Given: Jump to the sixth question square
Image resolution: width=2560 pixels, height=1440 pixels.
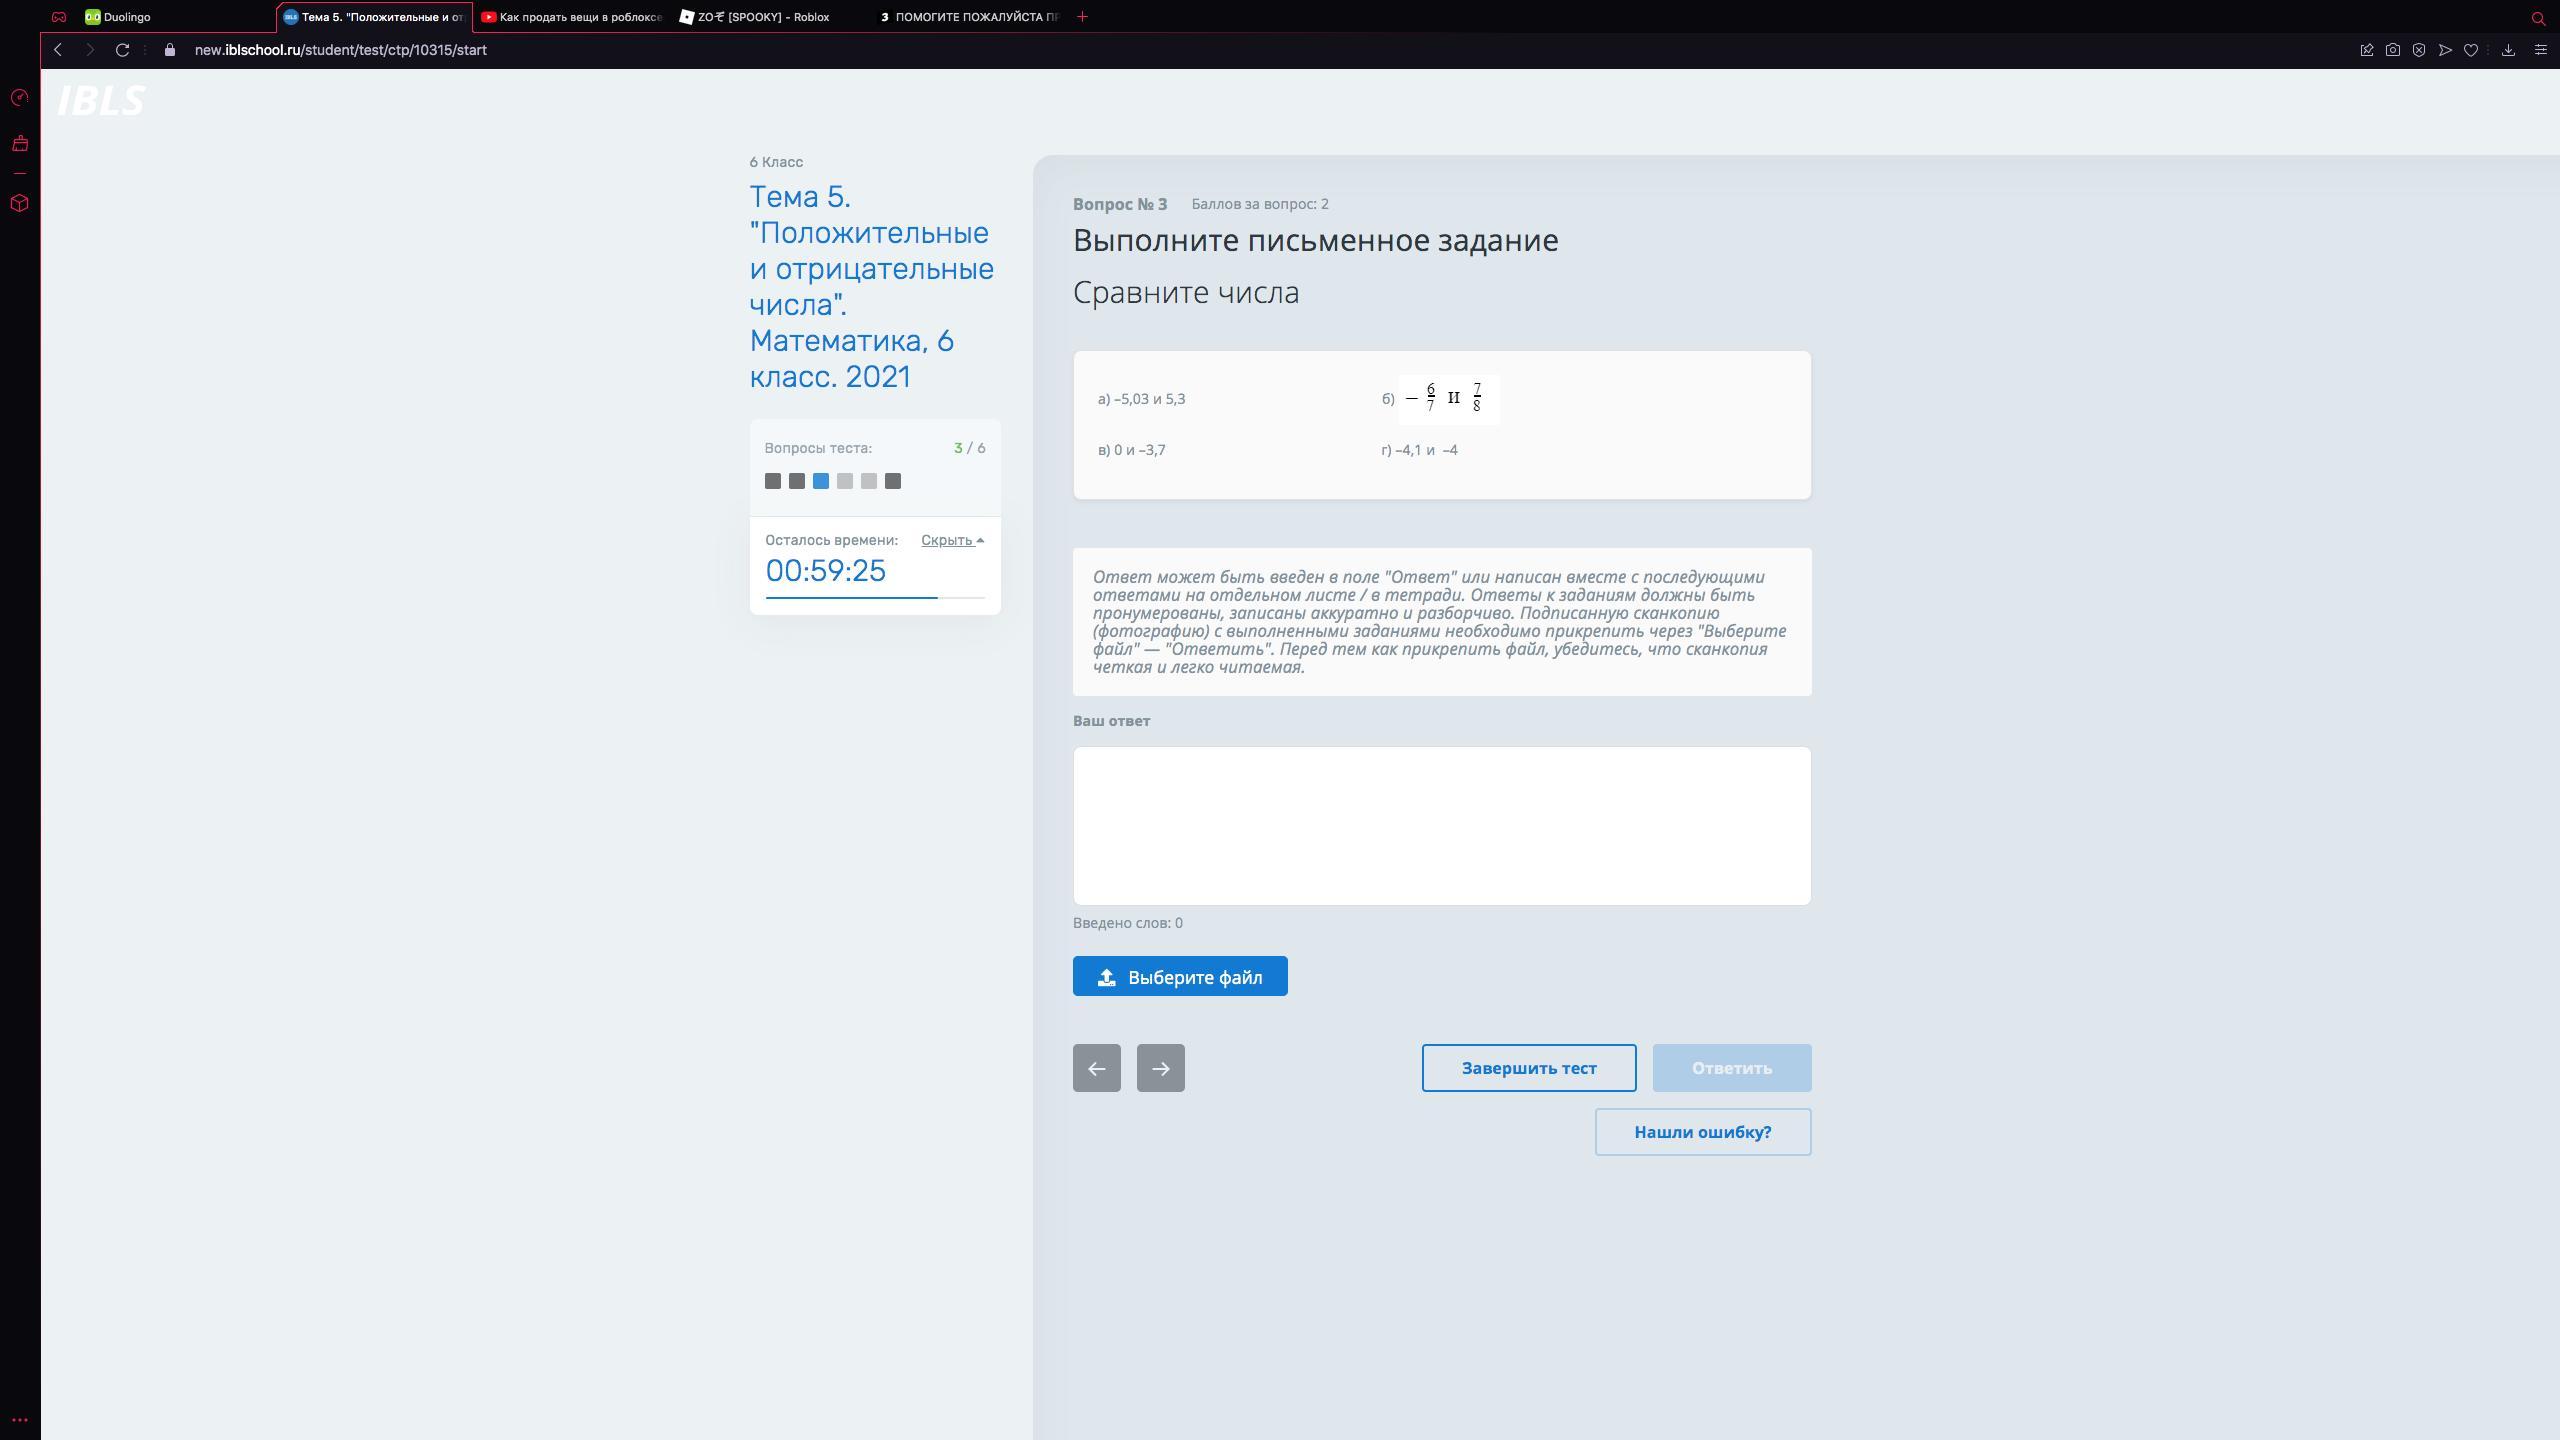Looking at the screenshot, I should pyautogui.click(x=893, y=481).
